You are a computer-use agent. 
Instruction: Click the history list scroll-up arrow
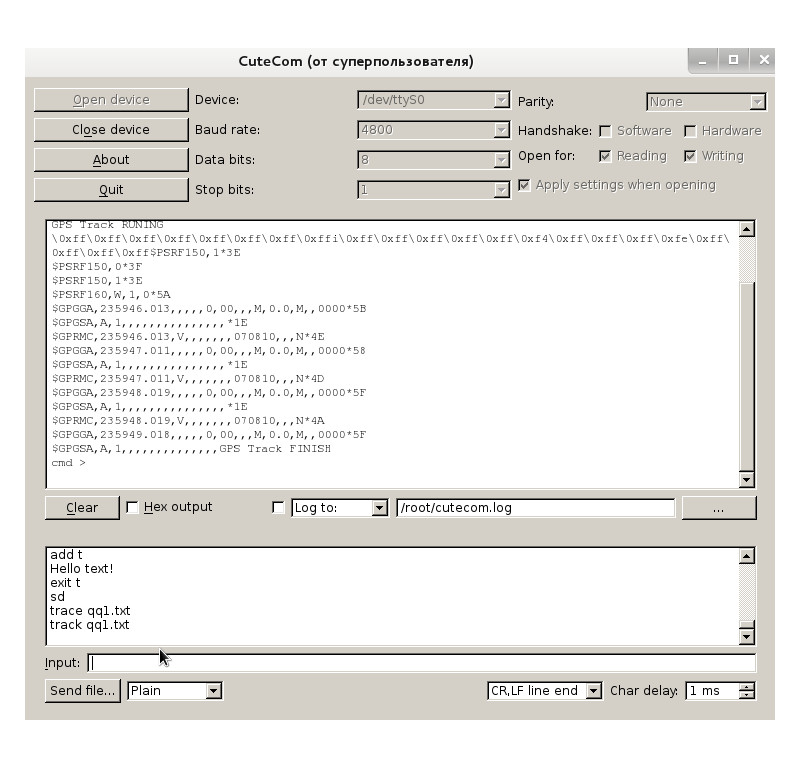(x=746, y=556)
